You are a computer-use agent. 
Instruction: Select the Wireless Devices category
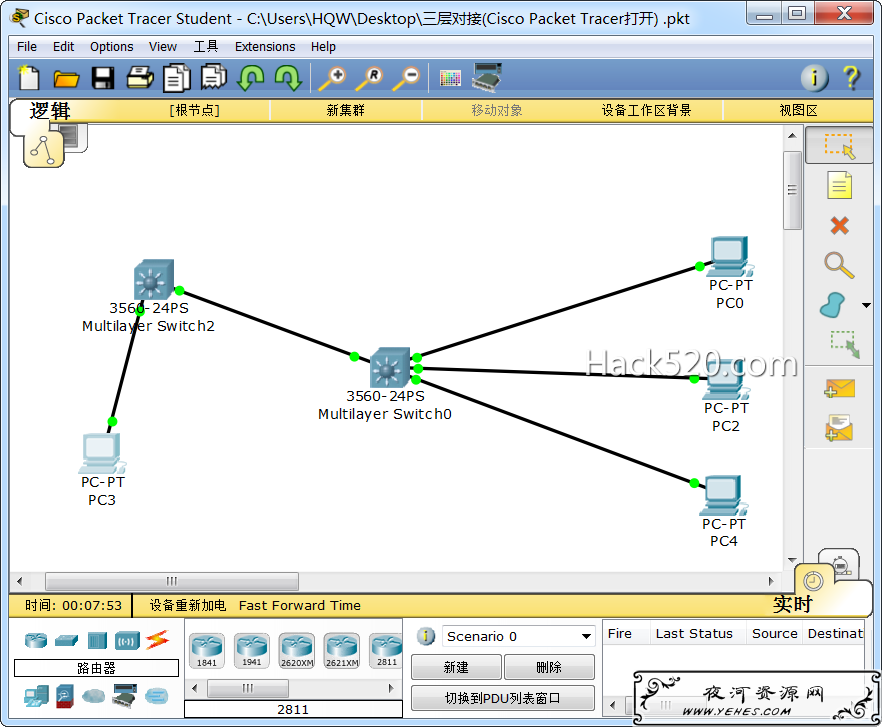(127, 640)
